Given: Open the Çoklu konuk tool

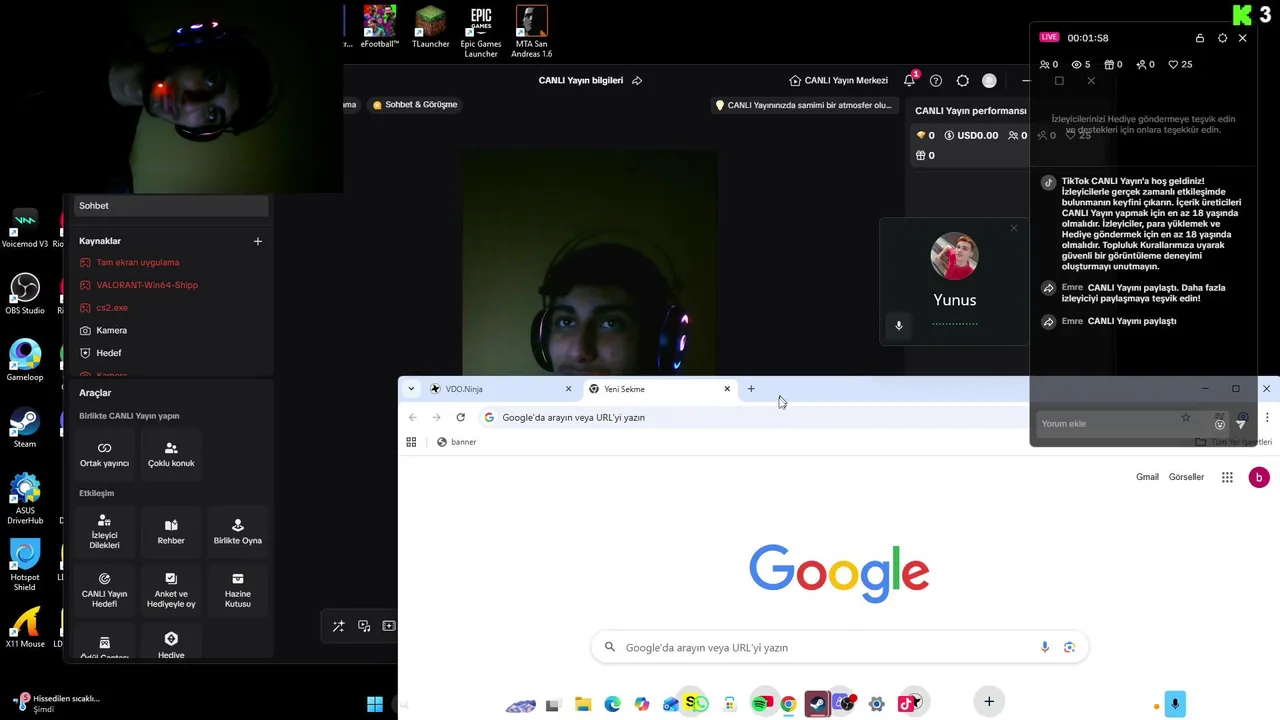Looking at the screenshot, I should (171, 454).
